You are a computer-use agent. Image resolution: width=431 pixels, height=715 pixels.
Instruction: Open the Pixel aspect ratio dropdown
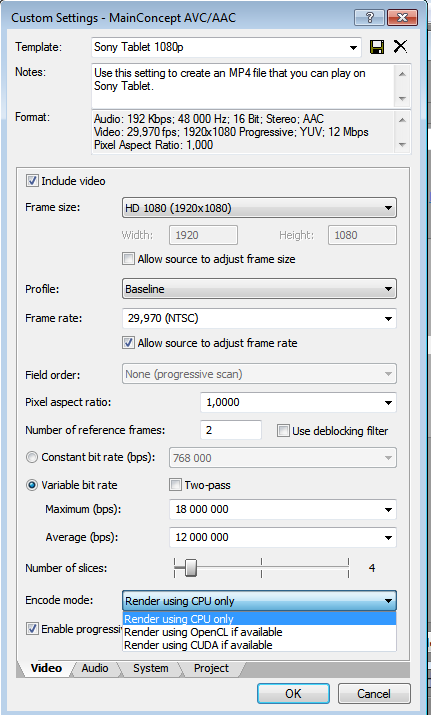pos(388,403)
